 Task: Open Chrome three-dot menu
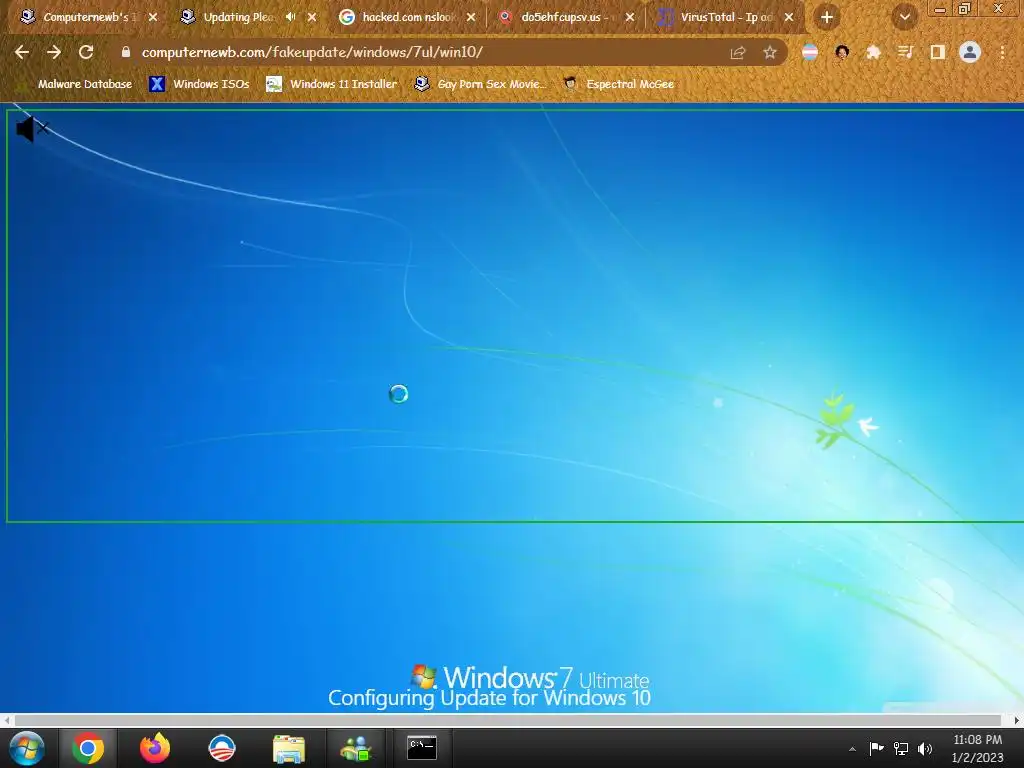pos(1002,52)
